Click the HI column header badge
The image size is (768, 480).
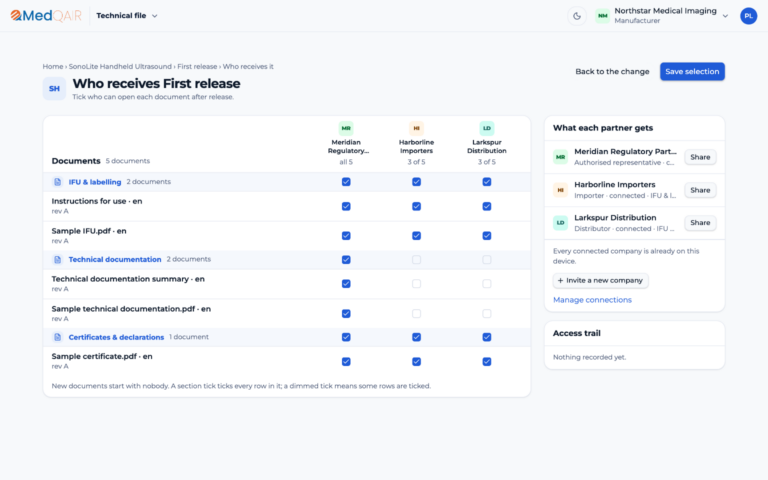416,128
